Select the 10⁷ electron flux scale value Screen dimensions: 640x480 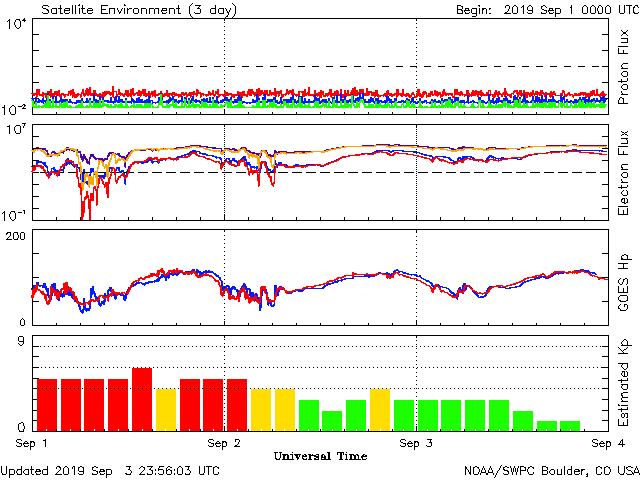(16, 130)
